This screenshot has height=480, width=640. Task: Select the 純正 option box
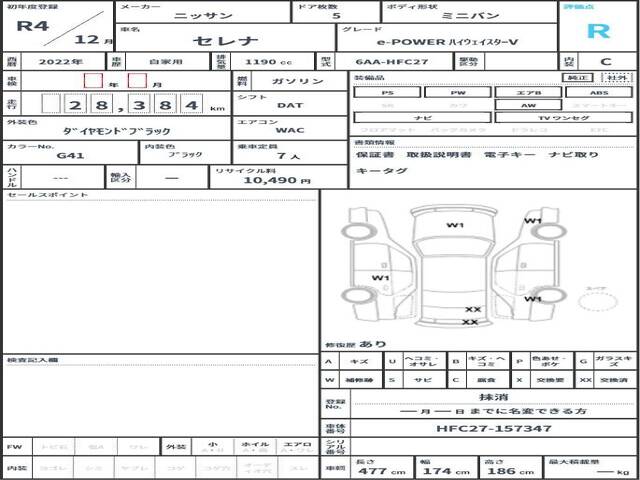pos(577,77)
